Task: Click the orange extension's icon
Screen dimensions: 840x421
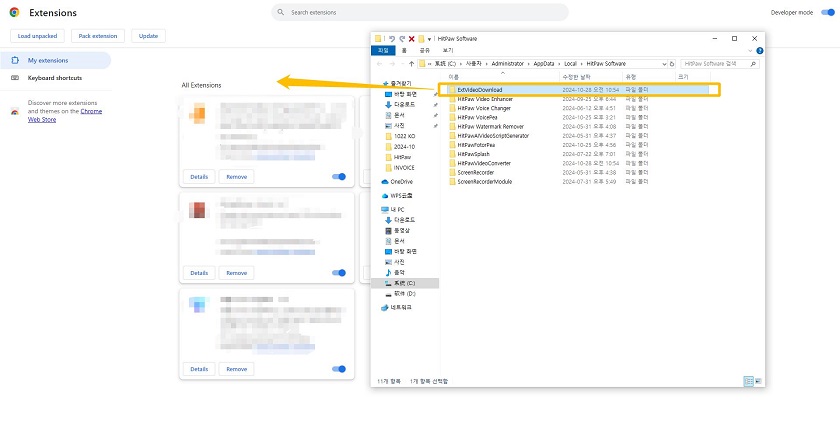Action: 198,113
